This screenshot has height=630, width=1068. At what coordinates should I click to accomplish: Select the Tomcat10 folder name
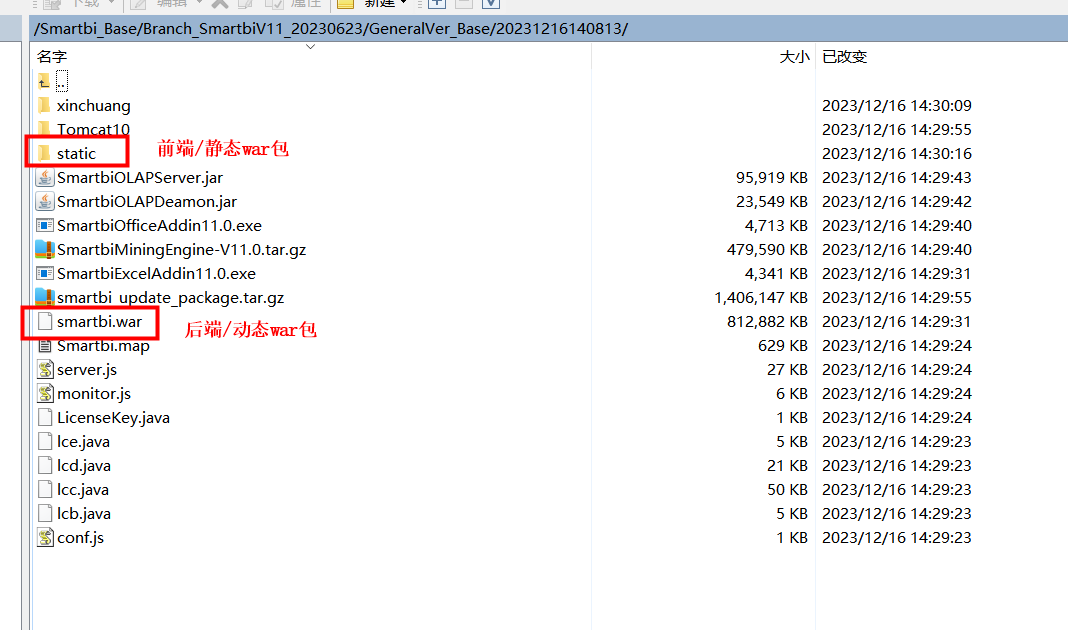pyautogui.click(x=93, y=129)
